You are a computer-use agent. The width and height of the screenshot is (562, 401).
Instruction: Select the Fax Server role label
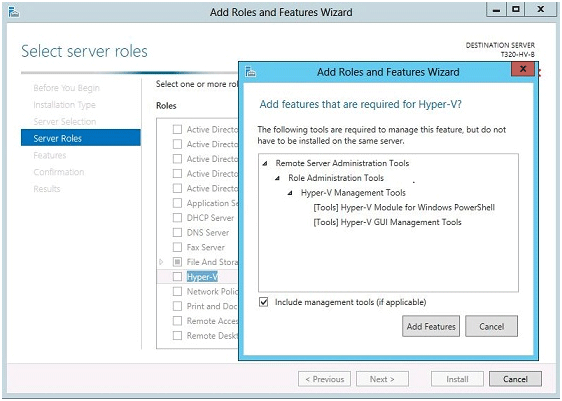click(206, 247)
